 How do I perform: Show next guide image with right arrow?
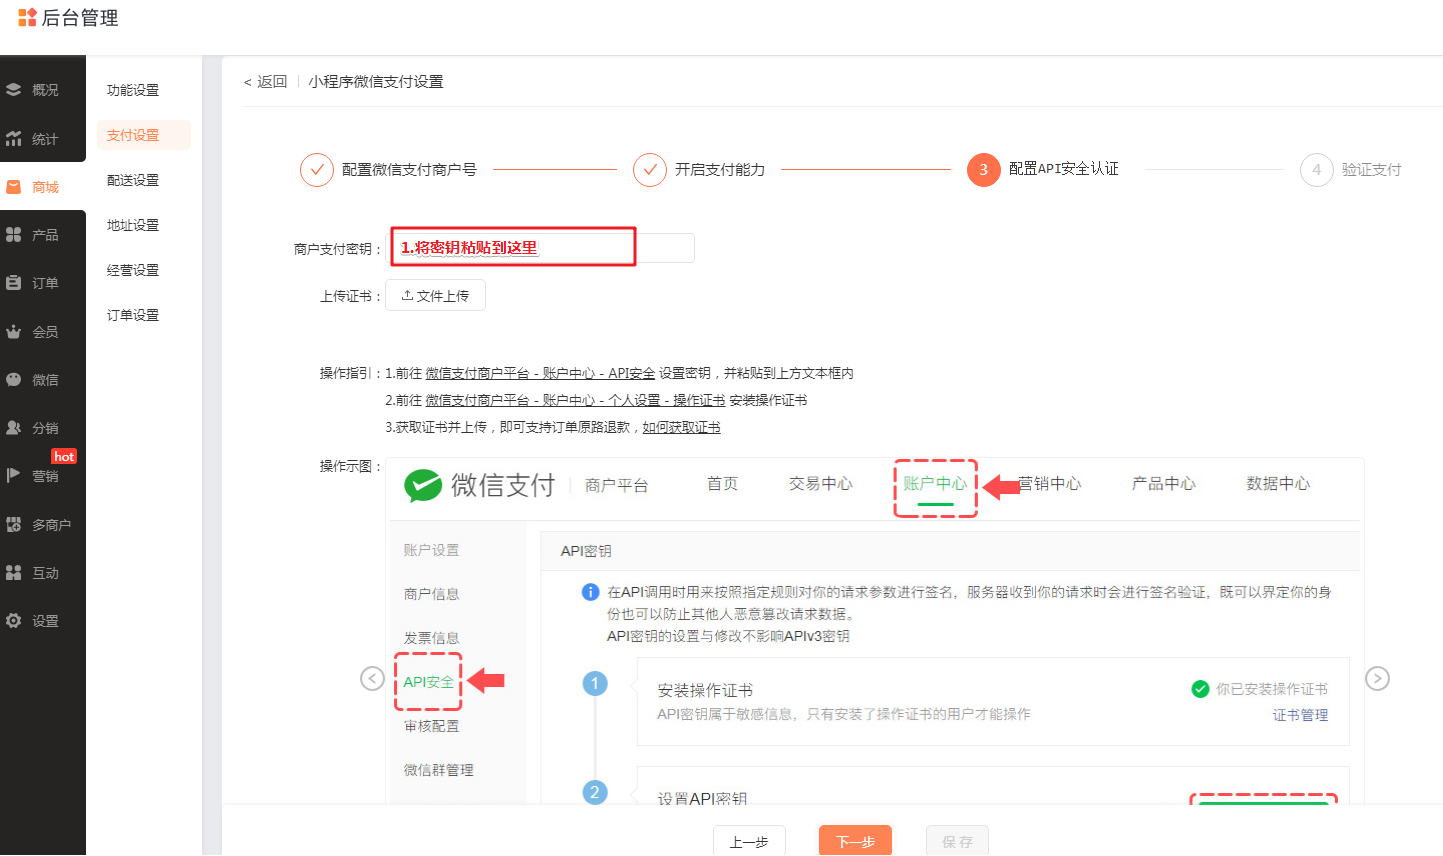pos(1377,679)
